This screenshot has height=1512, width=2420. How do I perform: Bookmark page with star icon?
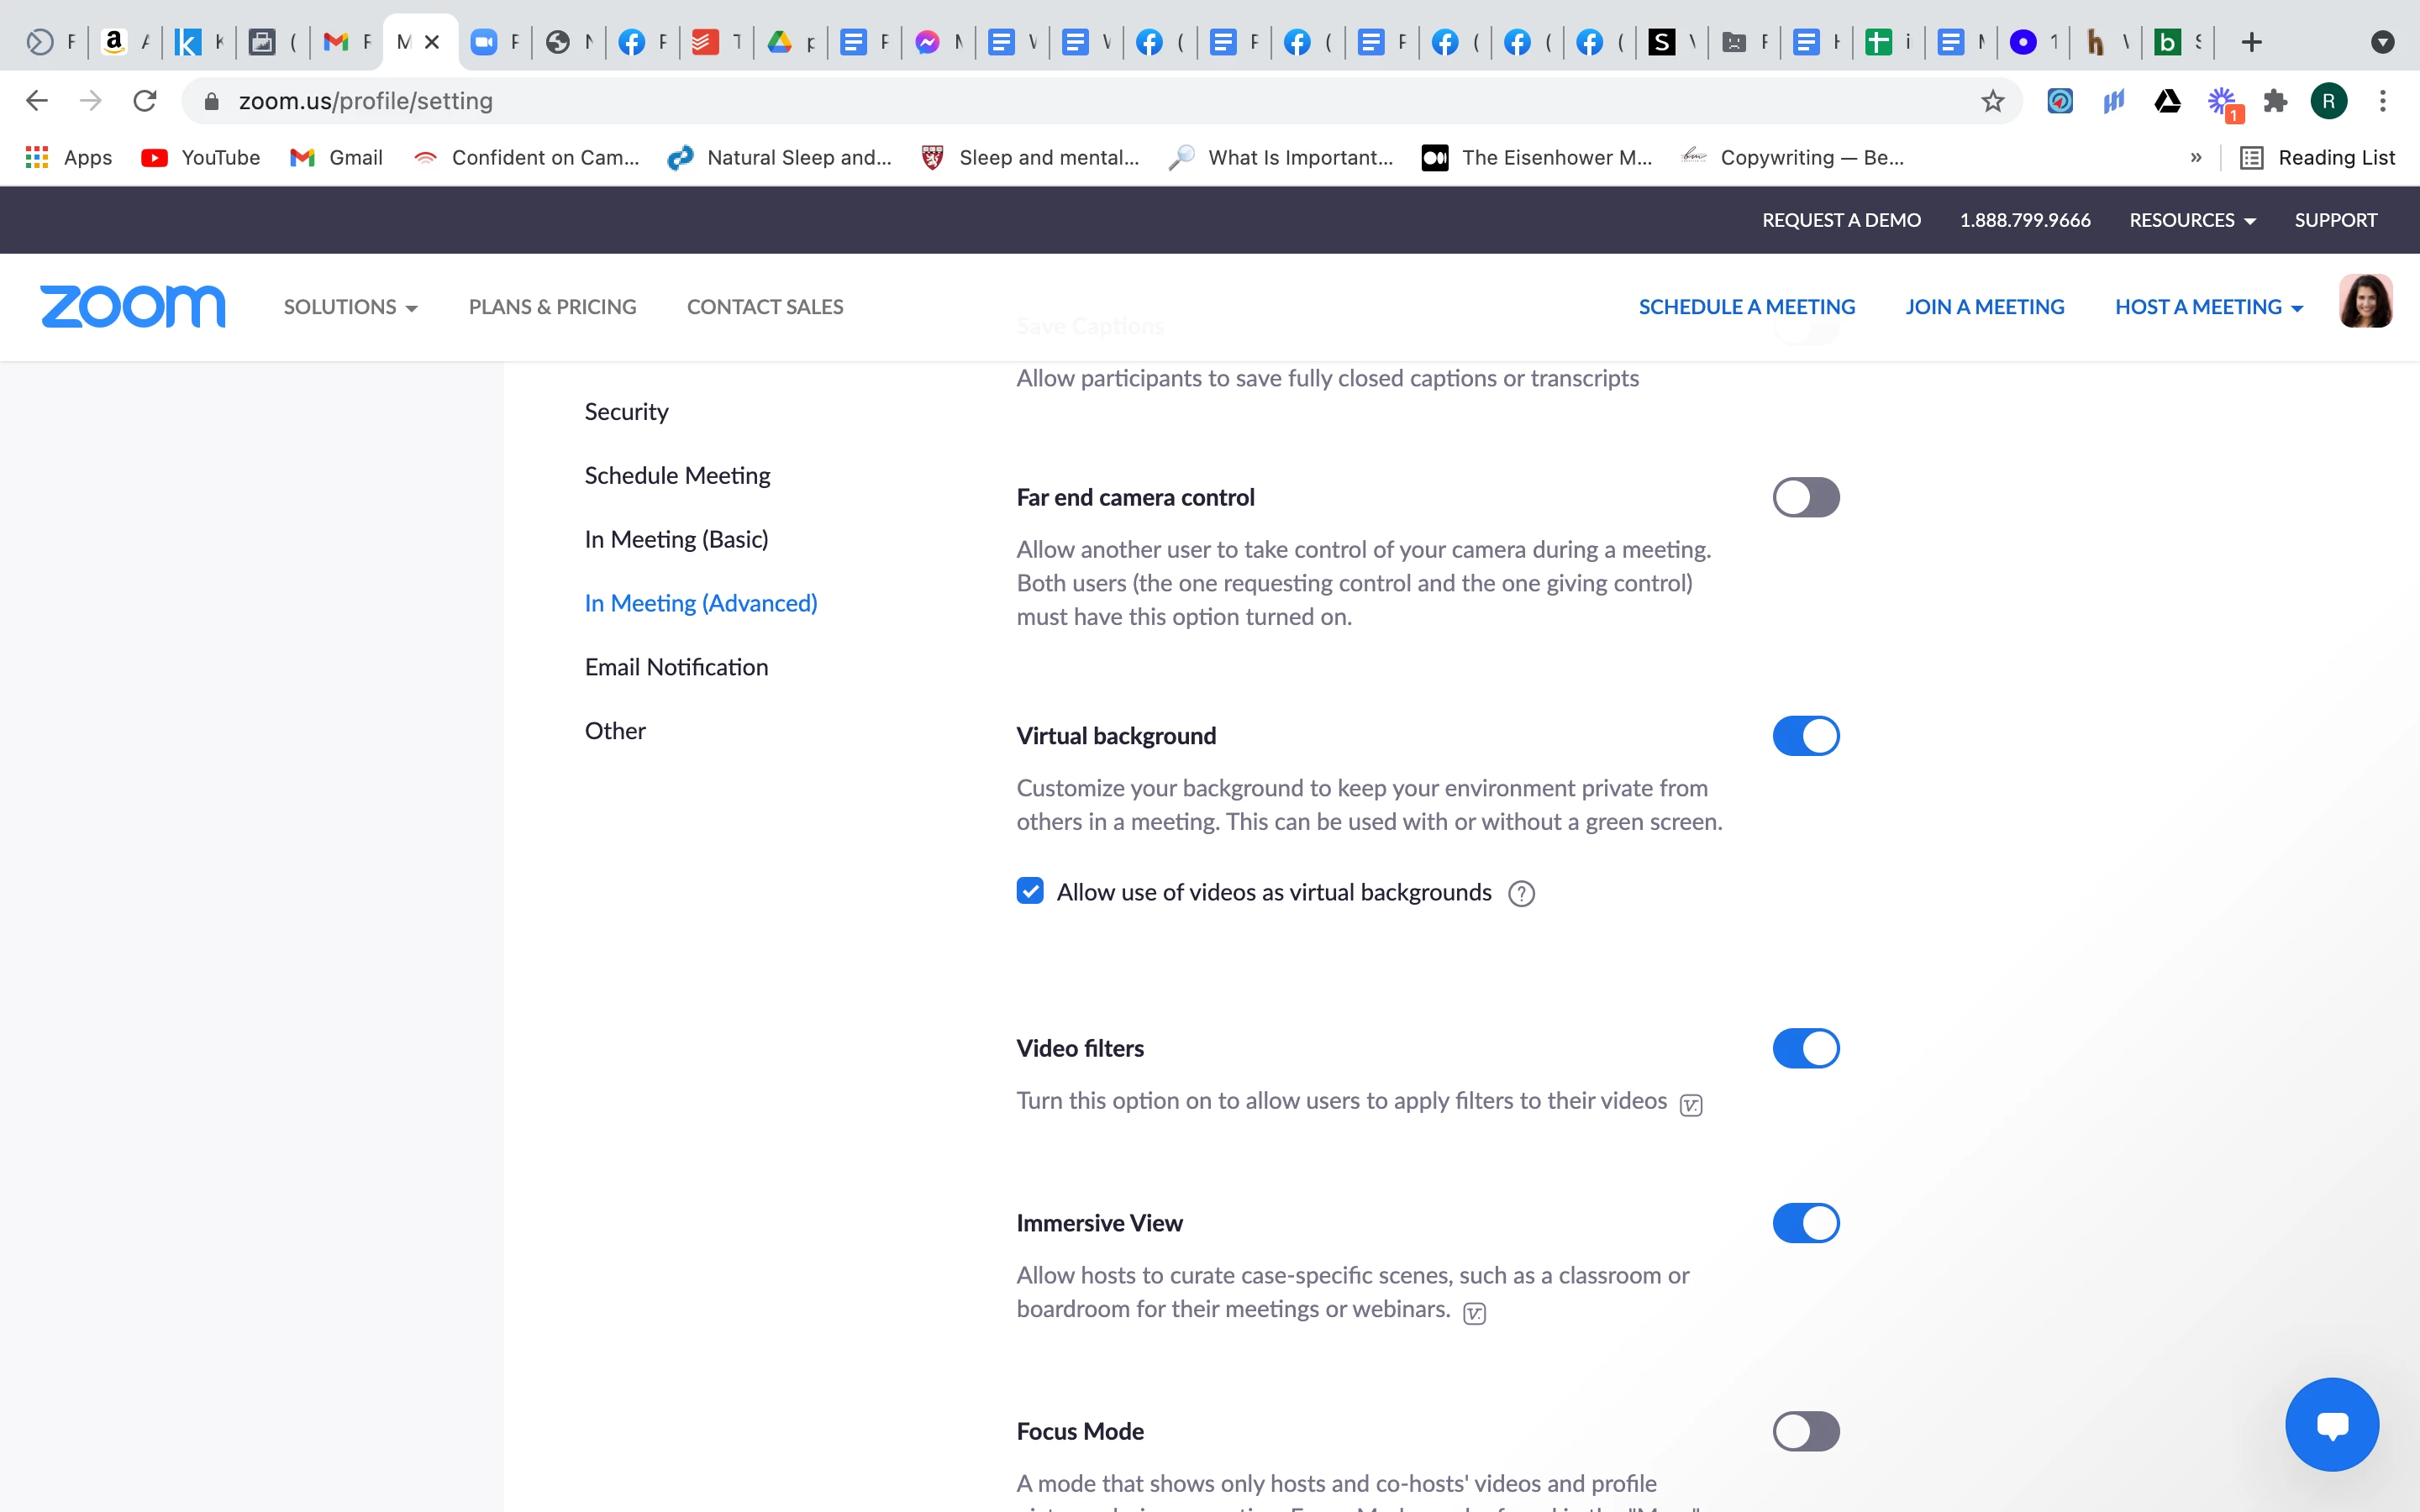point(1992,101)
